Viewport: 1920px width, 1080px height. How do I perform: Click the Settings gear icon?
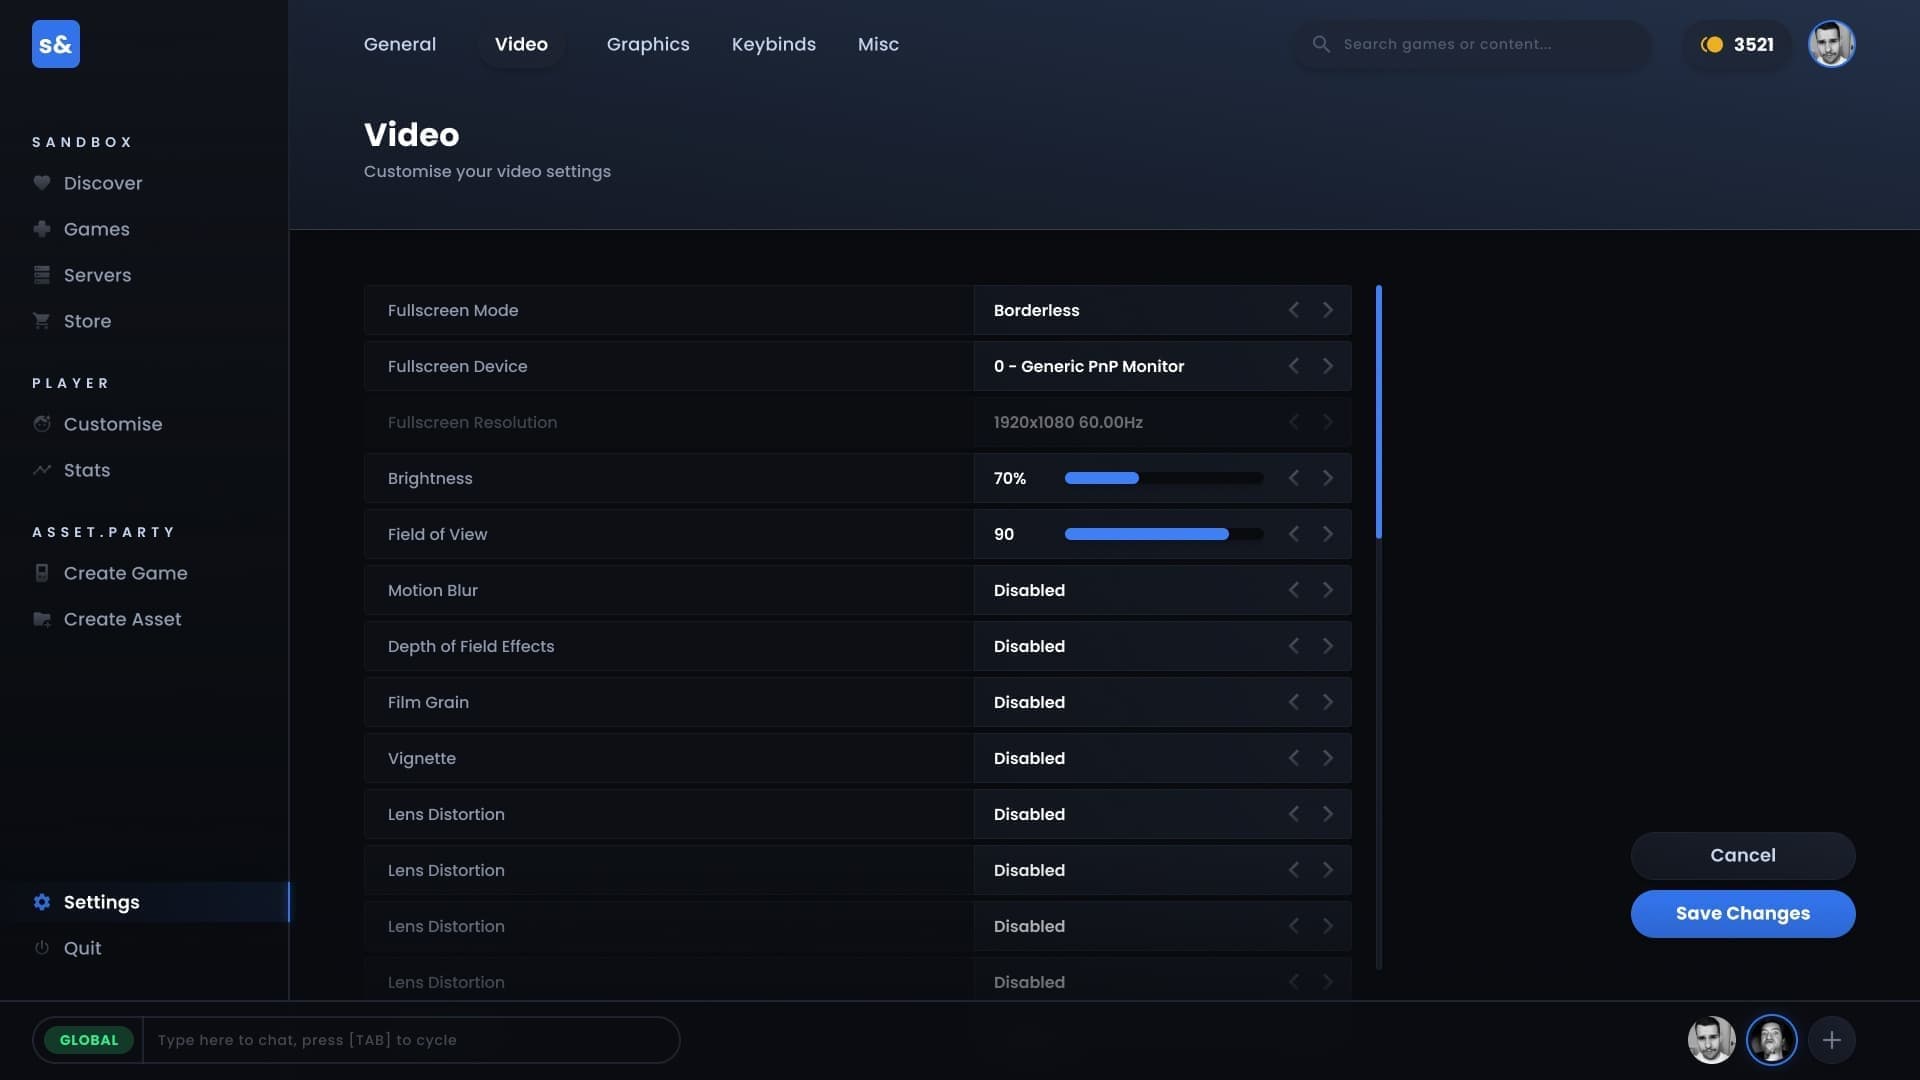click(x=41, y=902)
